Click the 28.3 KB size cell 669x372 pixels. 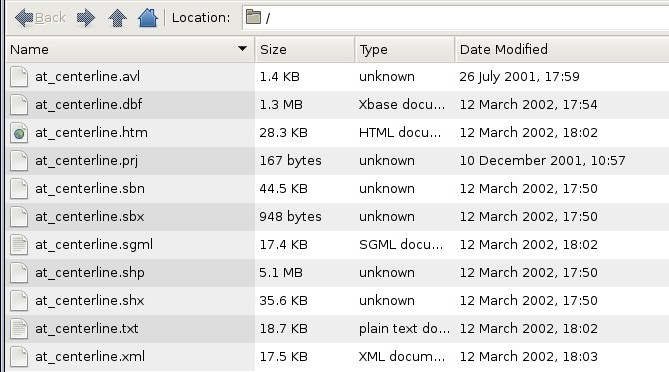[283, 133]
